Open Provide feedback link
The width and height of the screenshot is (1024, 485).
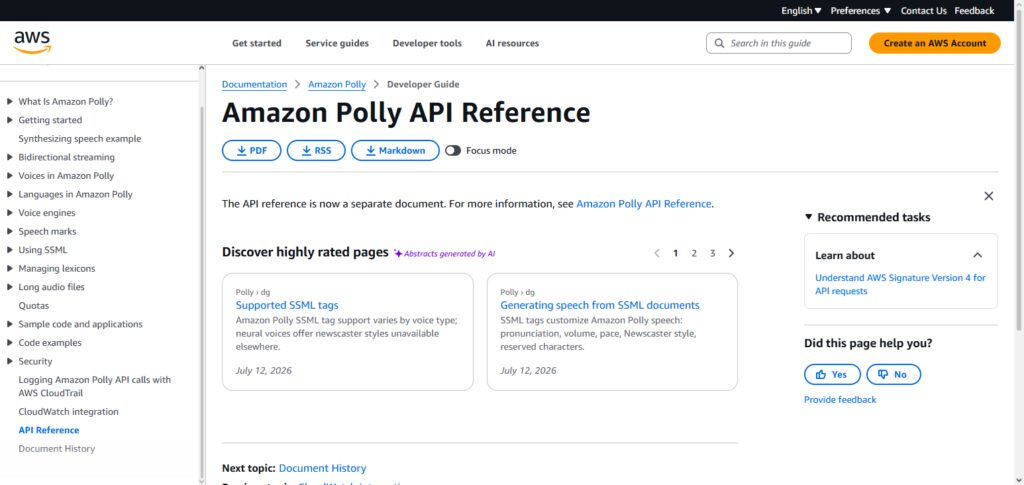[840, 399]
